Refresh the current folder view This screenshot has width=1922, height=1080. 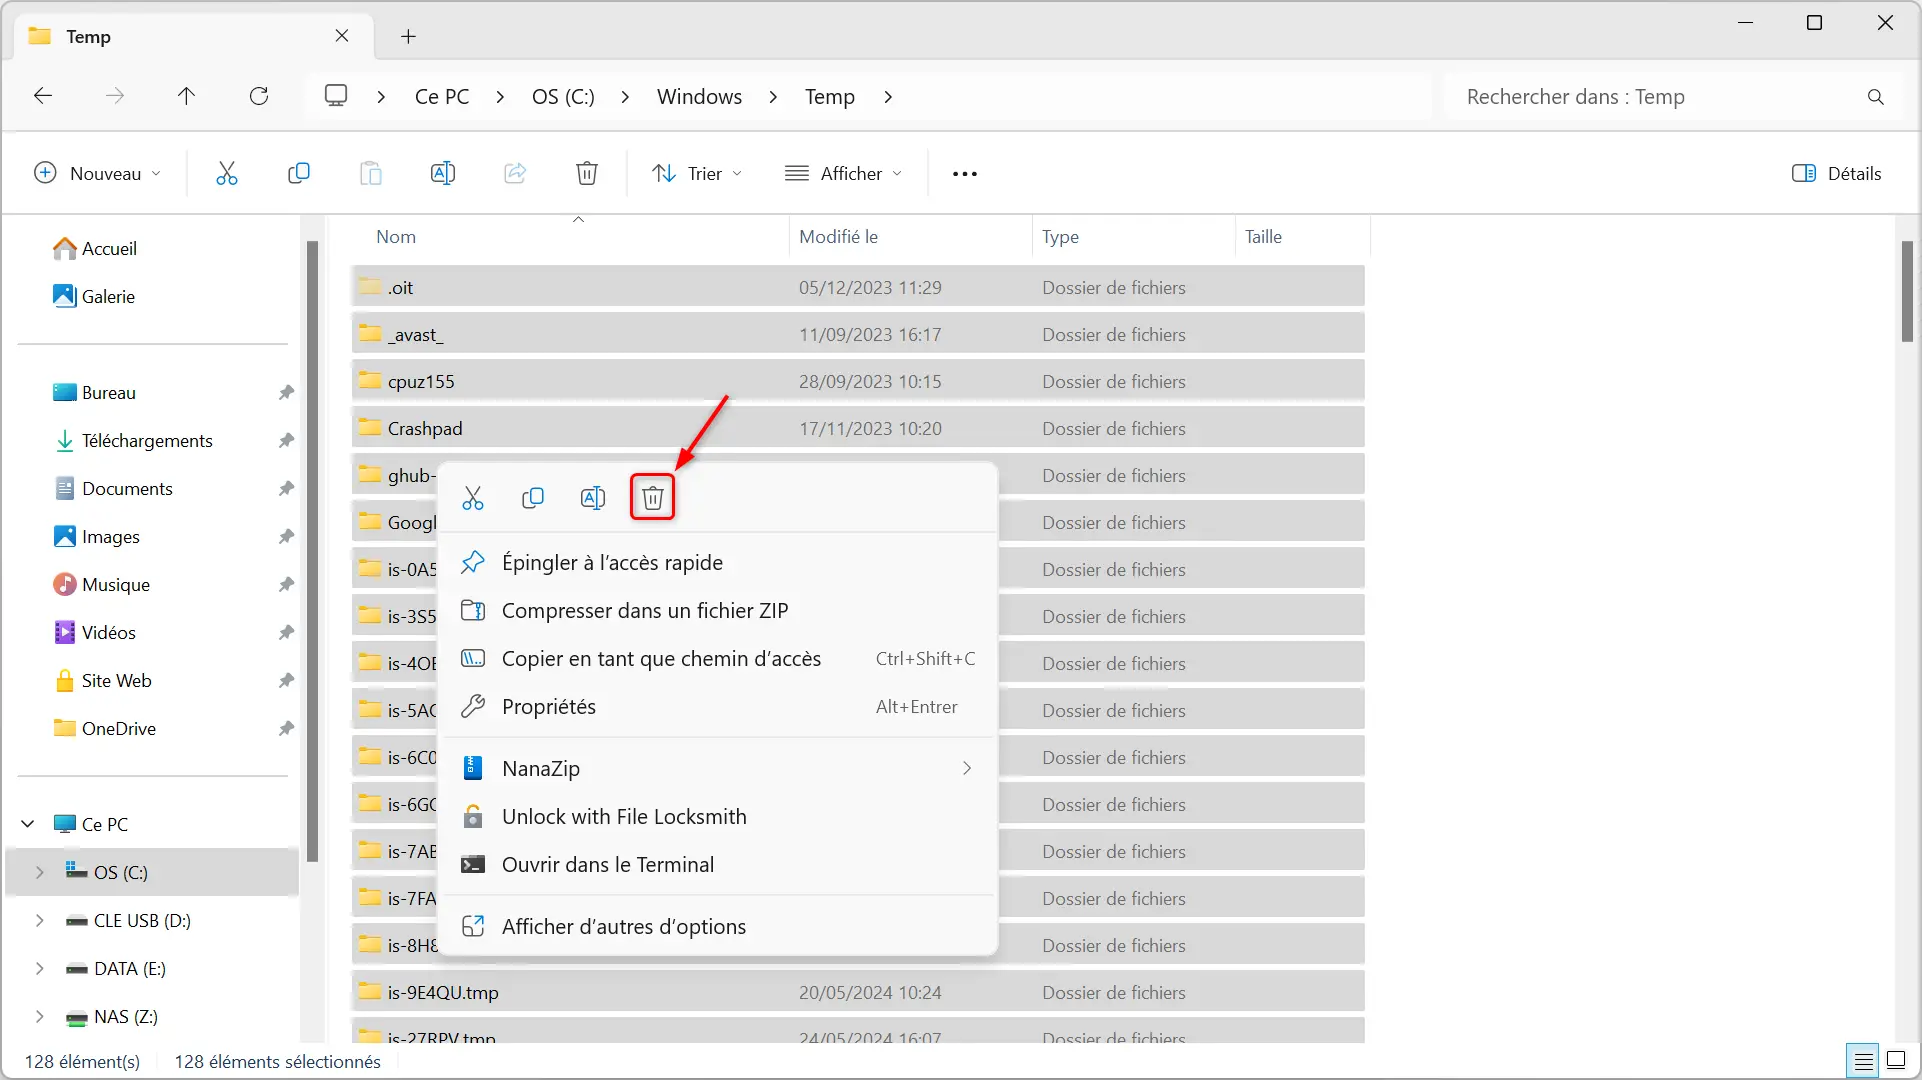(x=259, y=96)
